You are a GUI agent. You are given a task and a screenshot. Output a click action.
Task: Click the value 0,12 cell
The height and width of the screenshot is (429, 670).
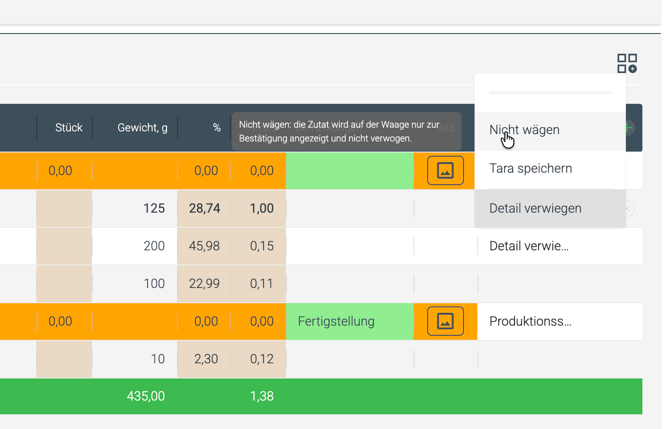pyautogui.click(x=259, y=358)
